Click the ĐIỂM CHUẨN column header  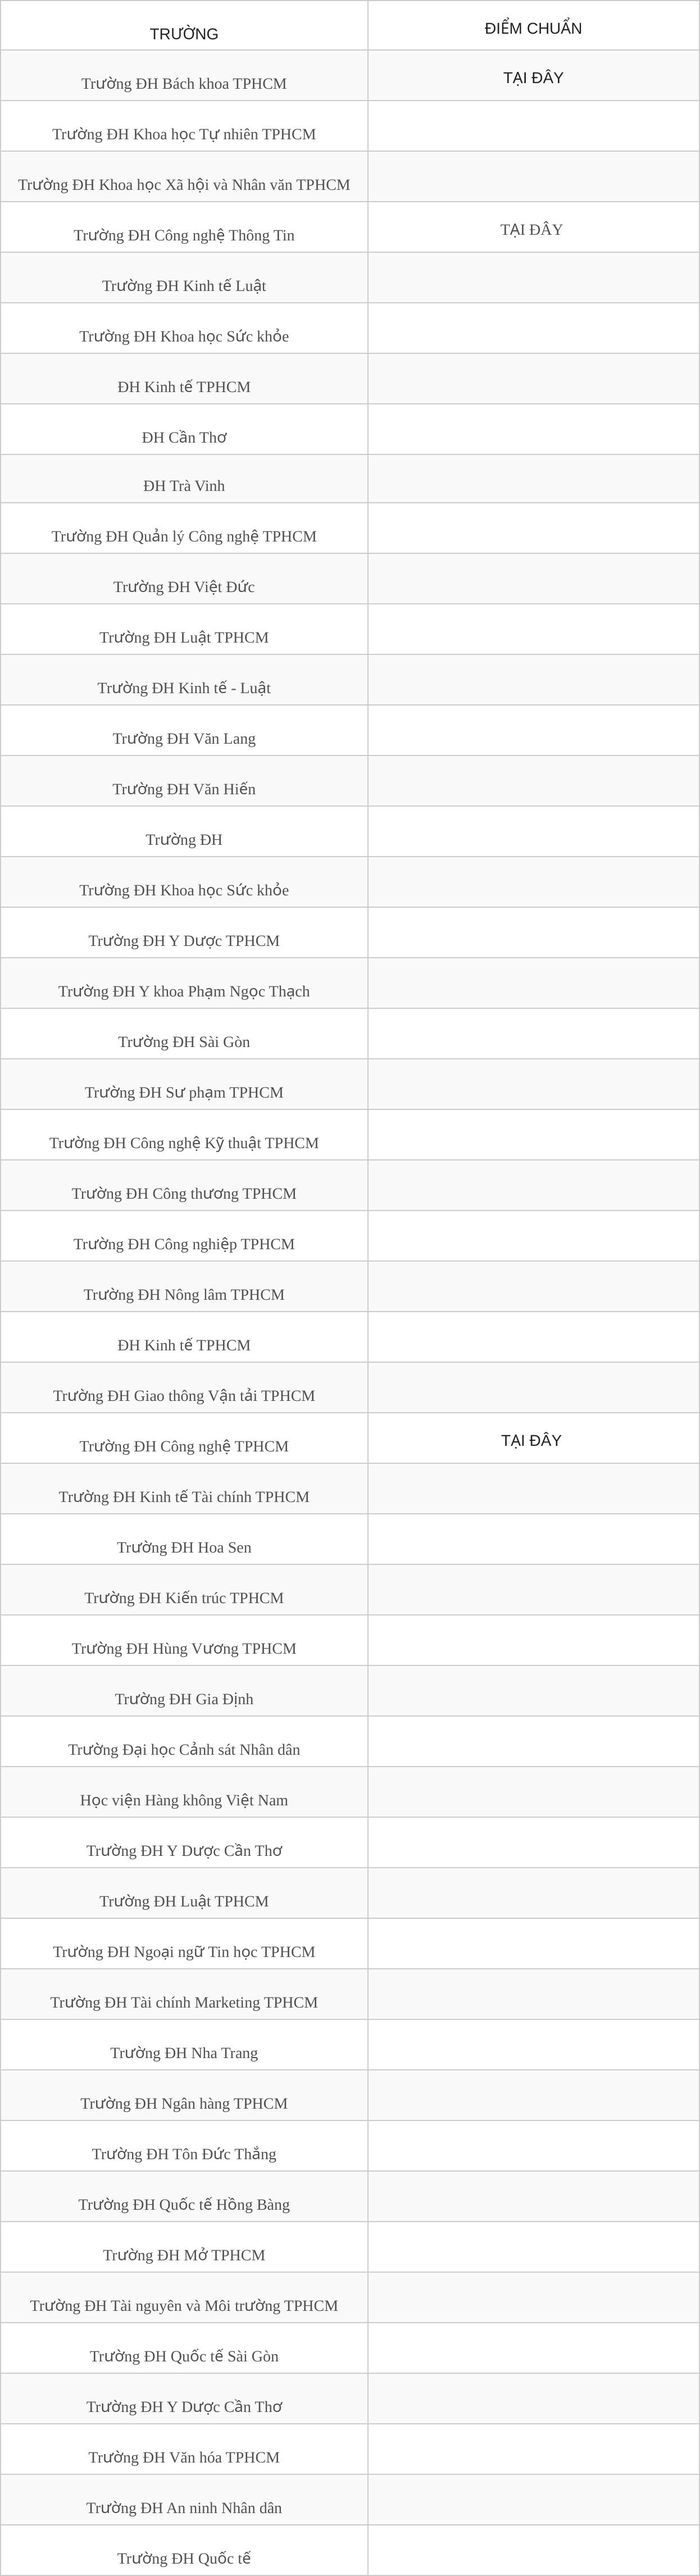pos(533,29)
